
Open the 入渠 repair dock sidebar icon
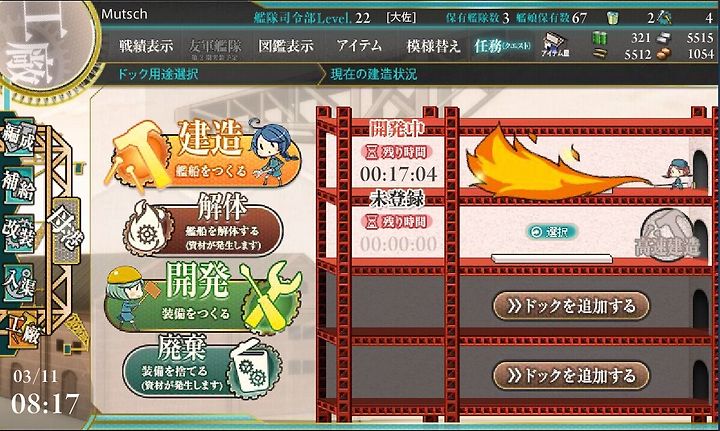point(19,283)
